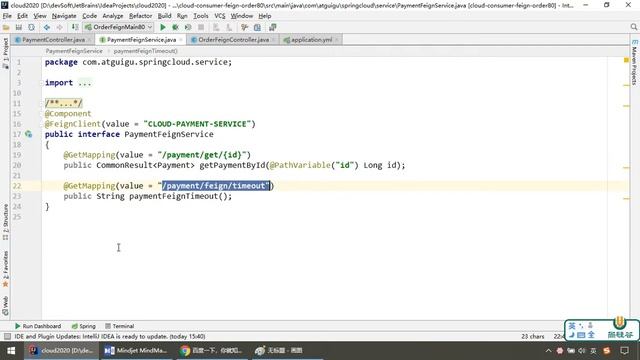Open the File menu
Screen dimensions: 640x360
[x=7, y=16]
